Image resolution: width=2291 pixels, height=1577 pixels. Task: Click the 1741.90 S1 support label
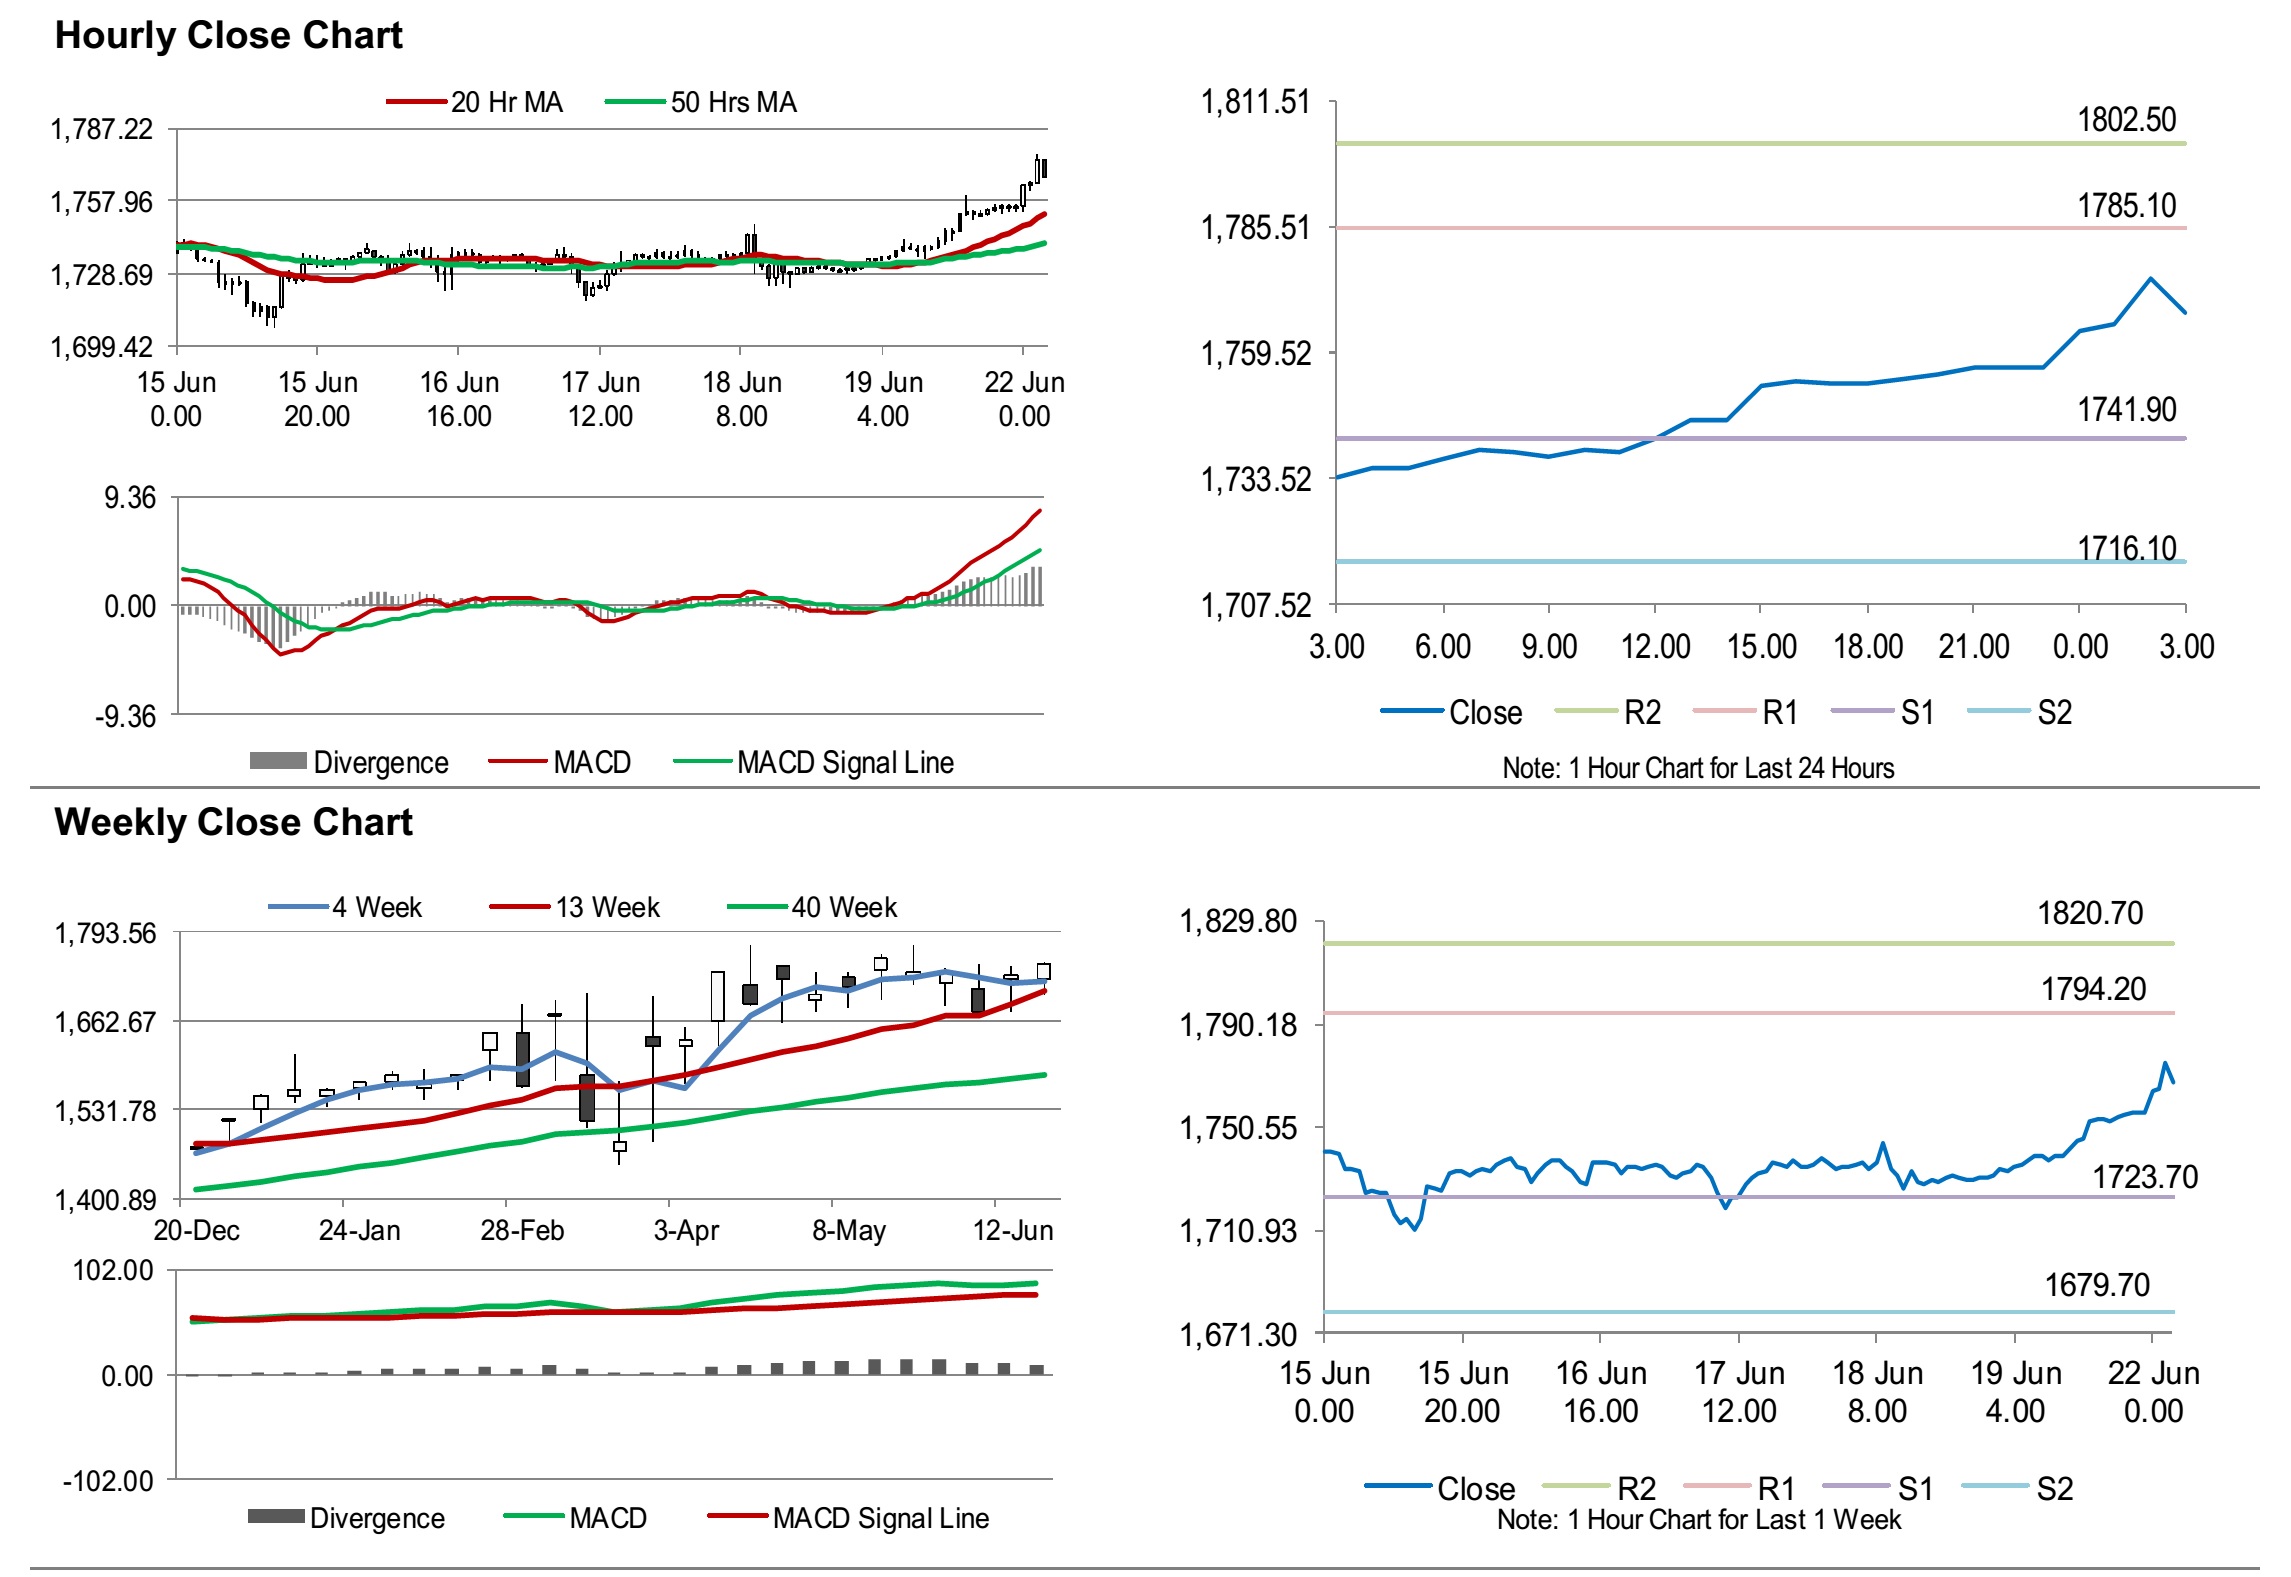2126,410
